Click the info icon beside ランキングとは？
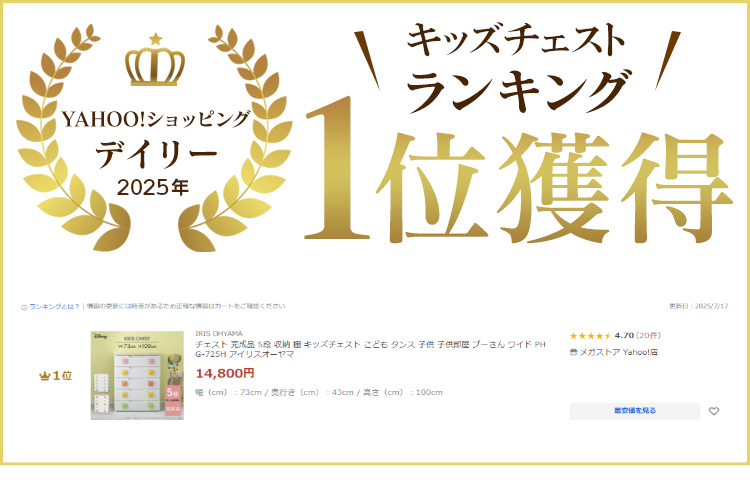 (x=24, y=307)
